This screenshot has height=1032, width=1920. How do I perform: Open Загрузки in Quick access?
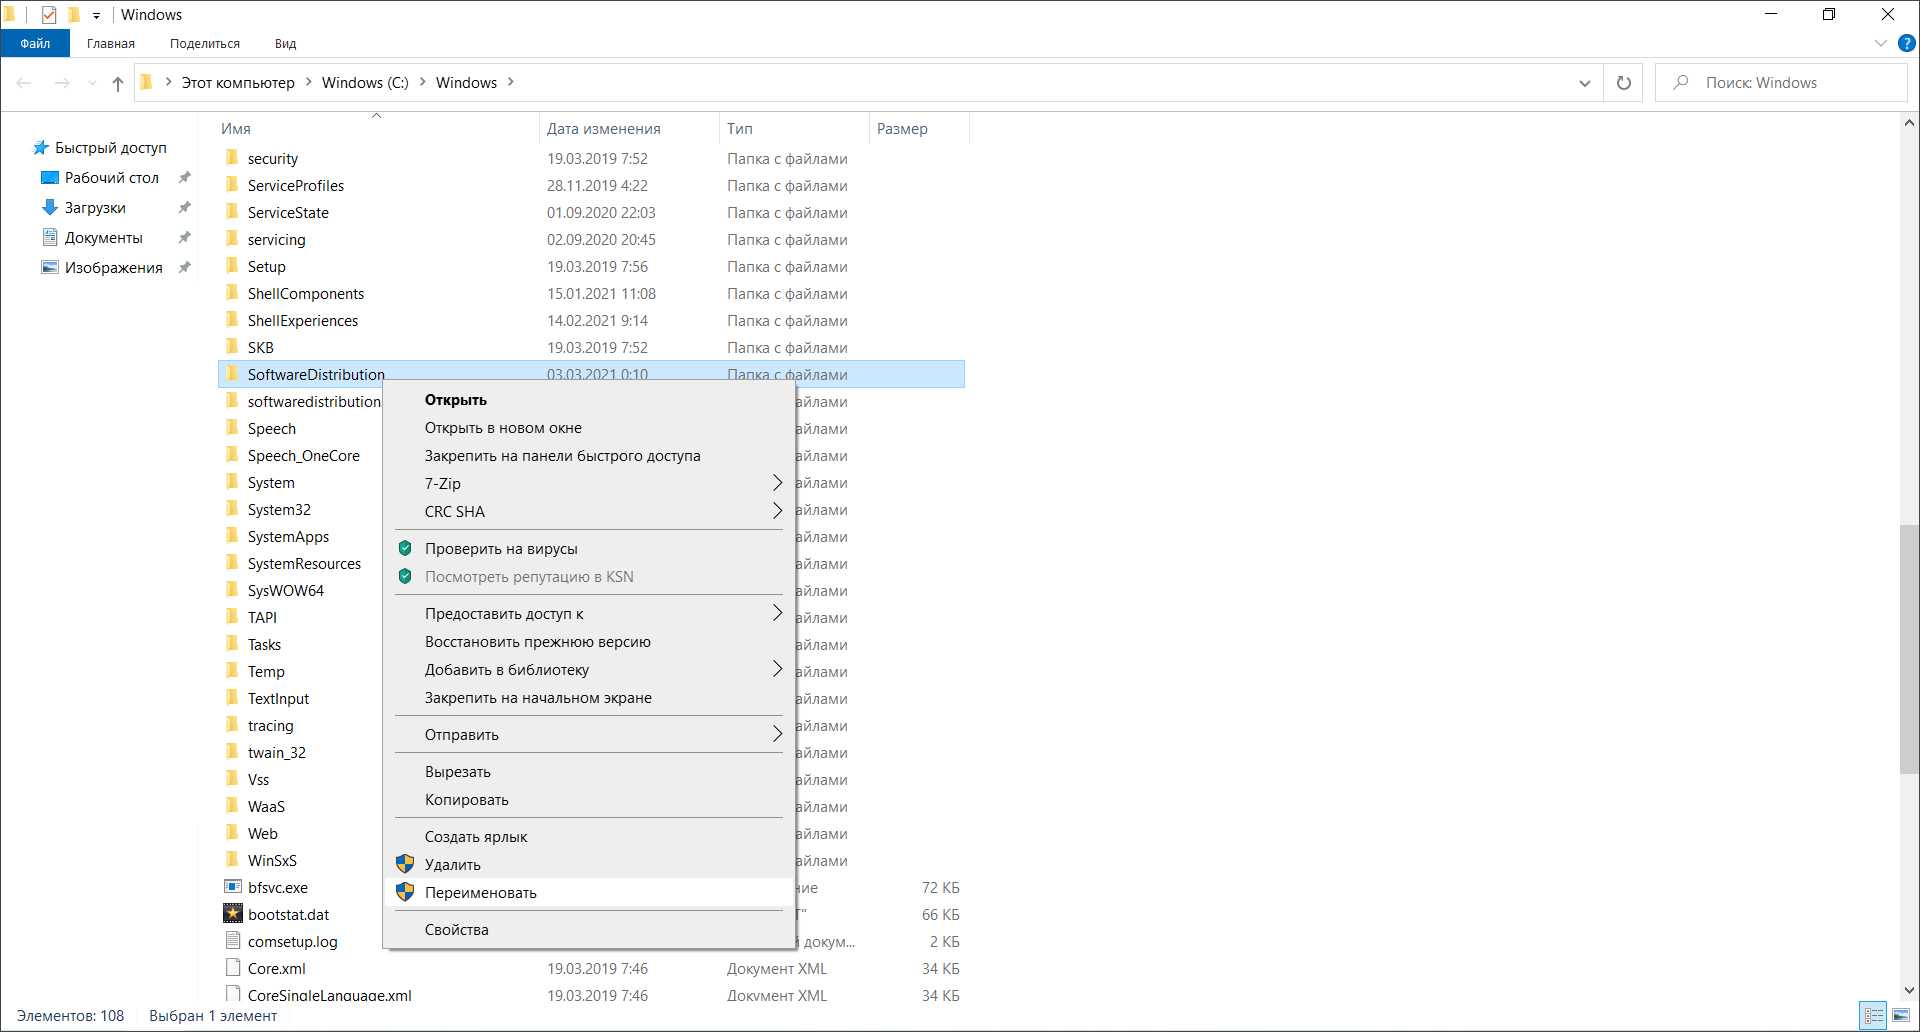(95, 208)
